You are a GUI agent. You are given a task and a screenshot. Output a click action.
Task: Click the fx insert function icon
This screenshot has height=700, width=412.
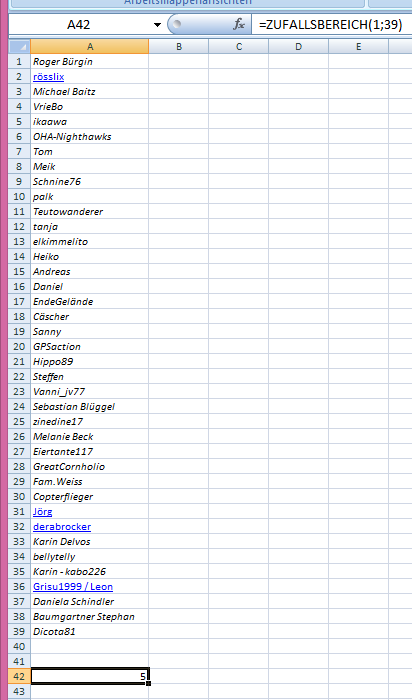coord(239,24)
